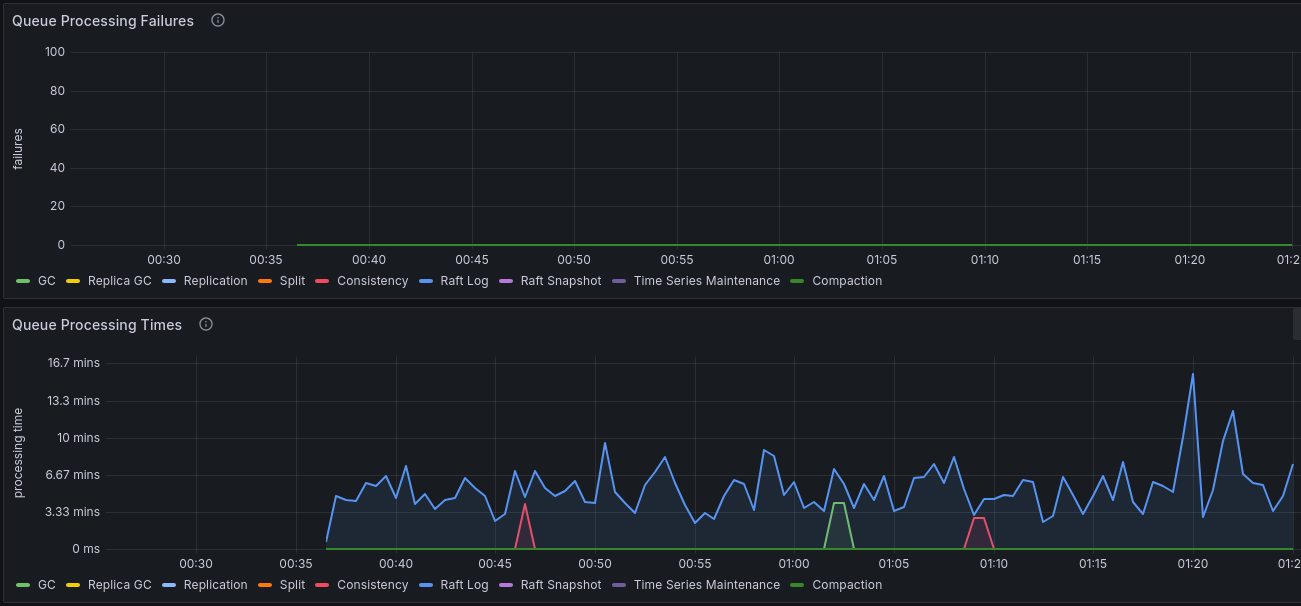
Task: Open the Queue Processing Failures panel title menu
Action: coord(103,21)
